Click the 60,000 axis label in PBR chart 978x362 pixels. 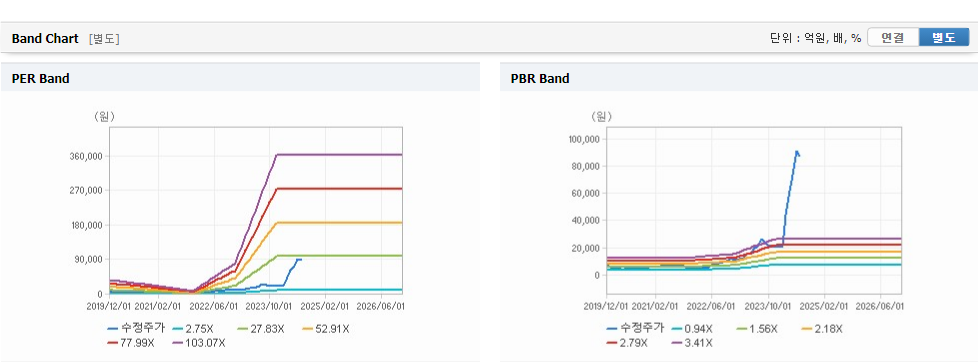(x=585, y=193)
